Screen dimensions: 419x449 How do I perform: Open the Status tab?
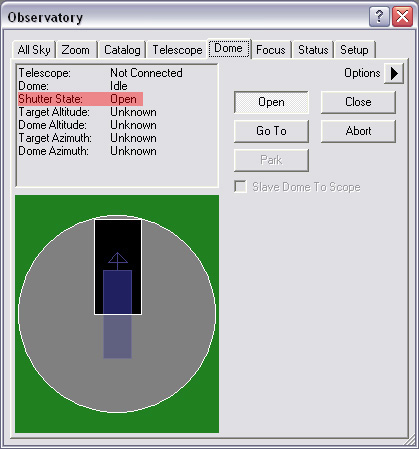coord(313,50)
